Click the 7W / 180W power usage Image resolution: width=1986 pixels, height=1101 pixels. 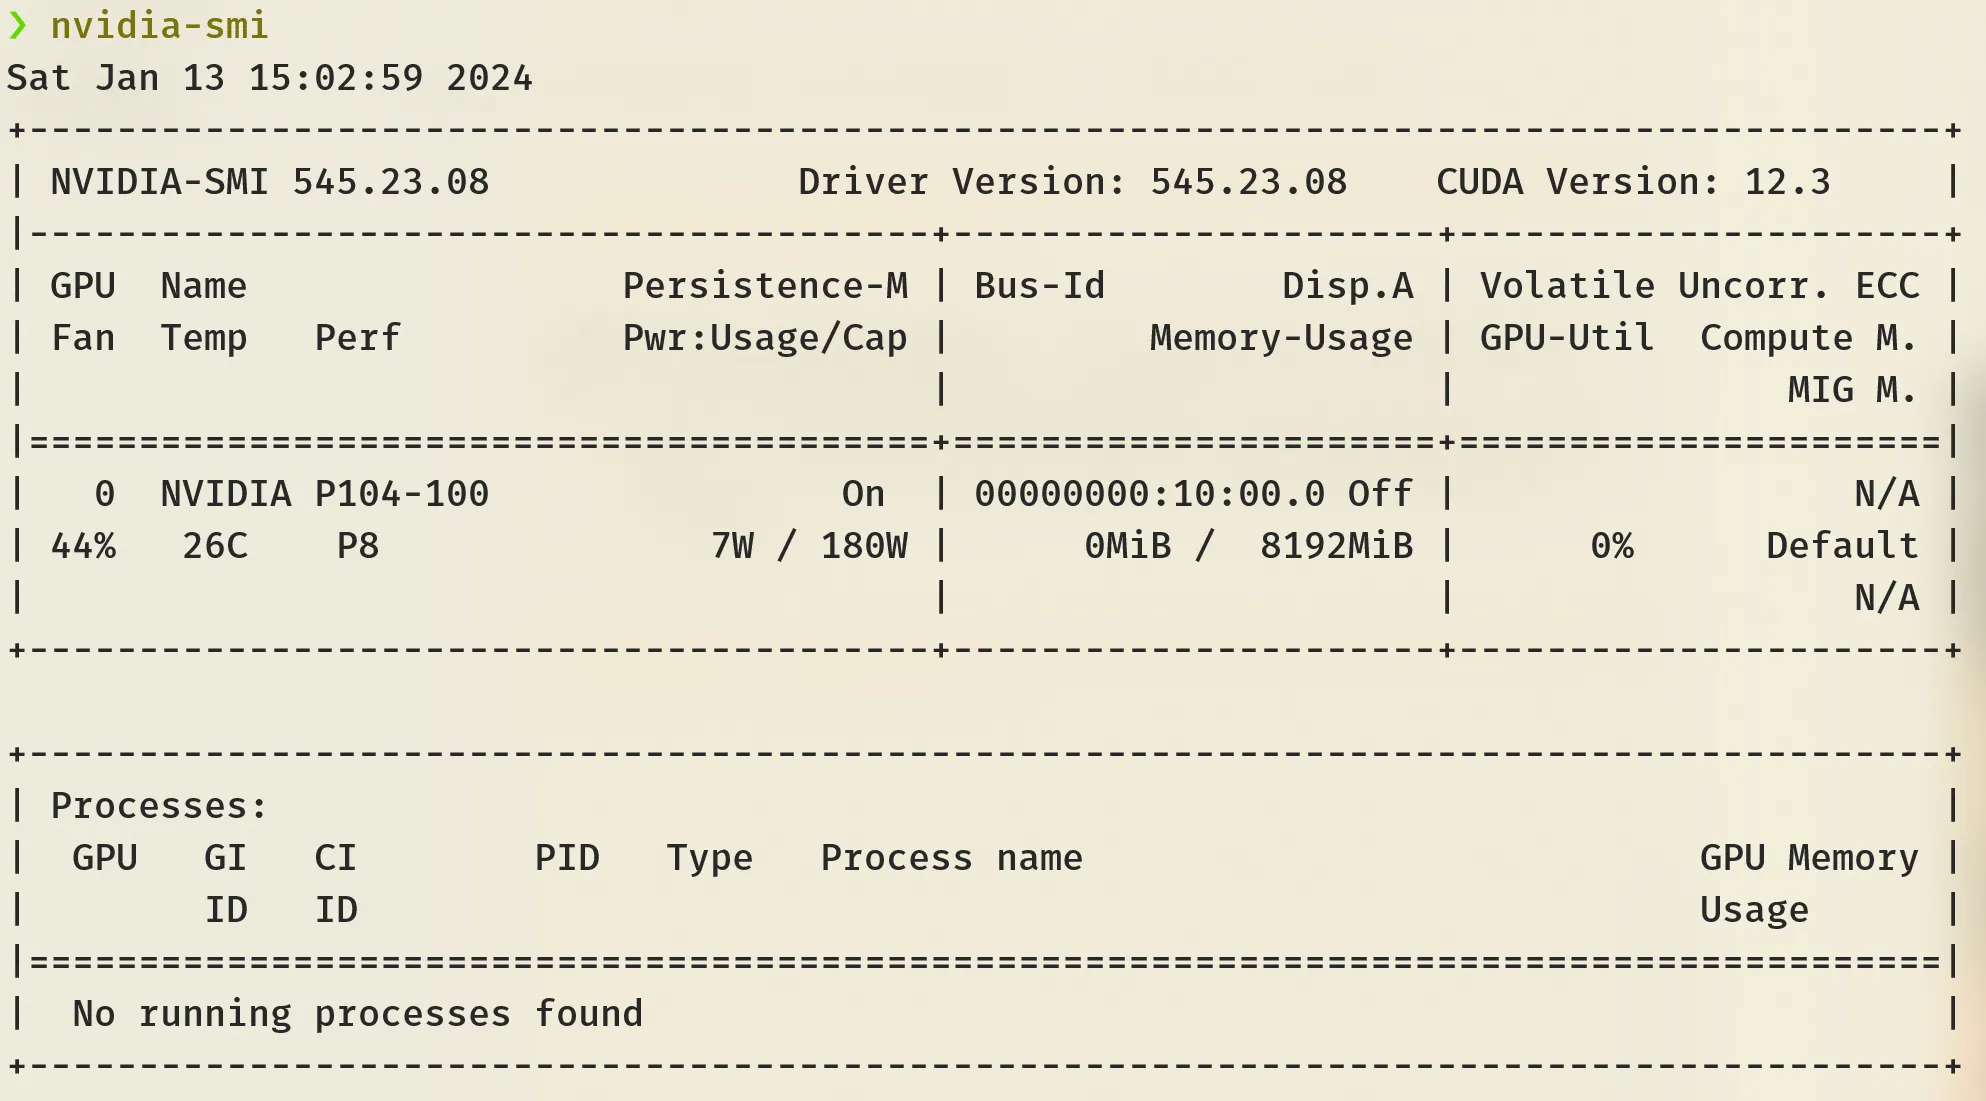809,546
